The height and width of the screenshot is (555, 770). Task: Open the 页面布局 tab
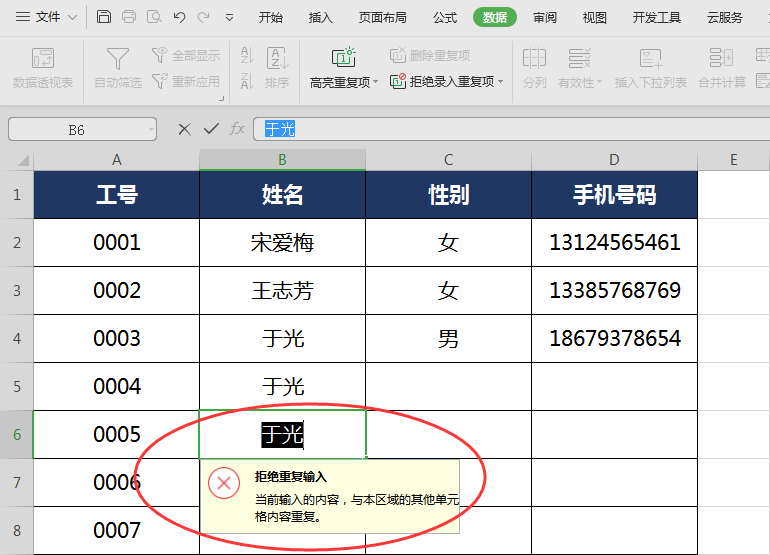click(x=383, y=18)
